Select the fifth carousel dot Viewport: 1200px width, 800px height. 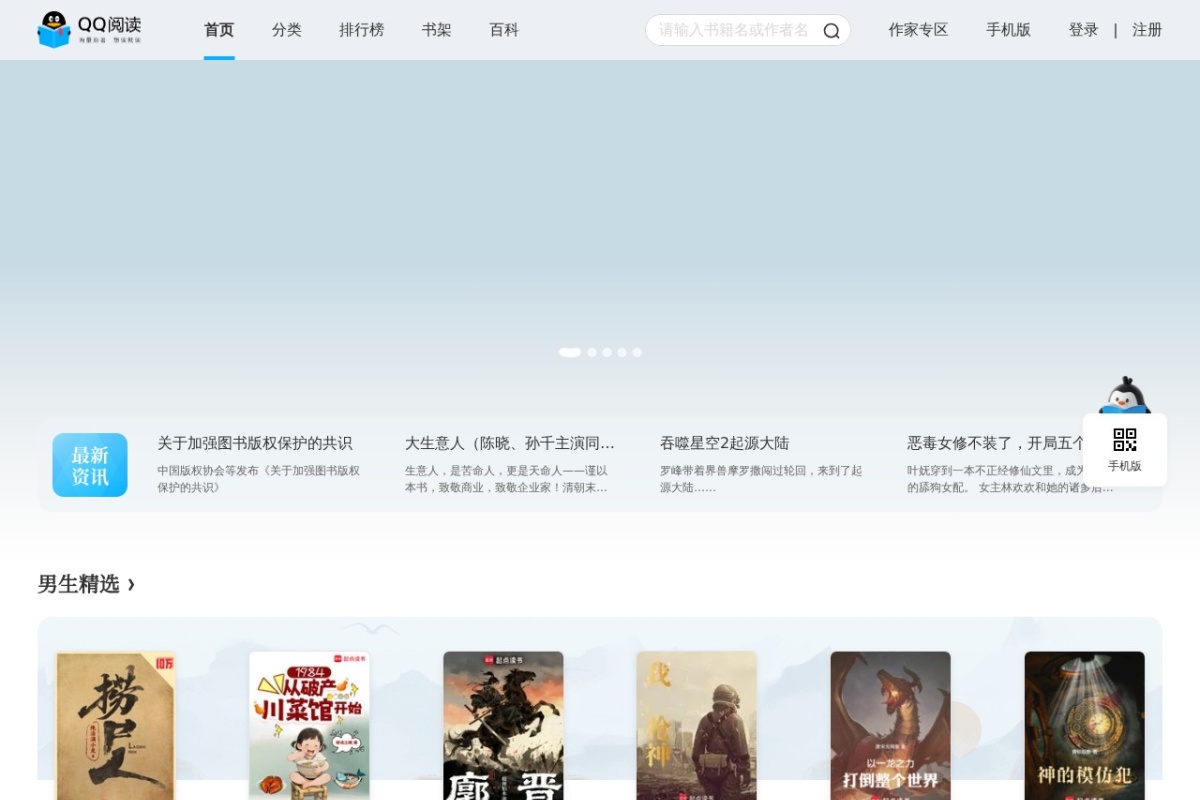pos(637,352)
